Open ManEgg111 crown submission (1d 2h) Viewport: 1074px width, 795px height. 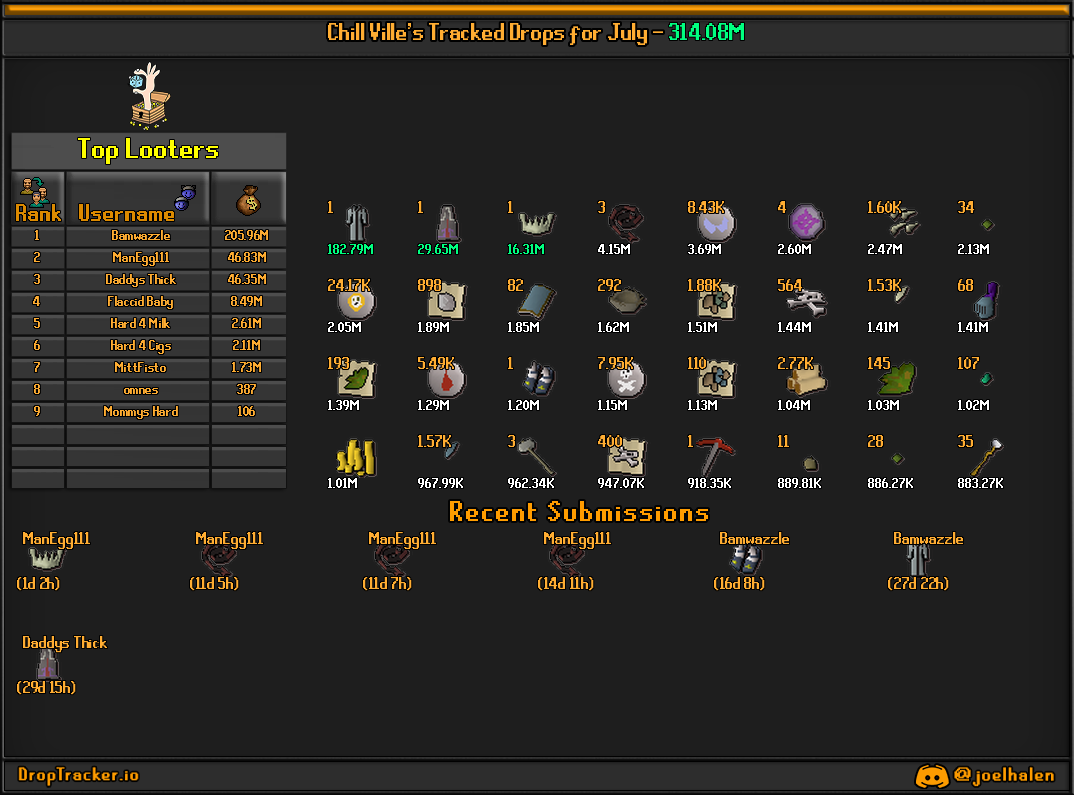point(47,560)
